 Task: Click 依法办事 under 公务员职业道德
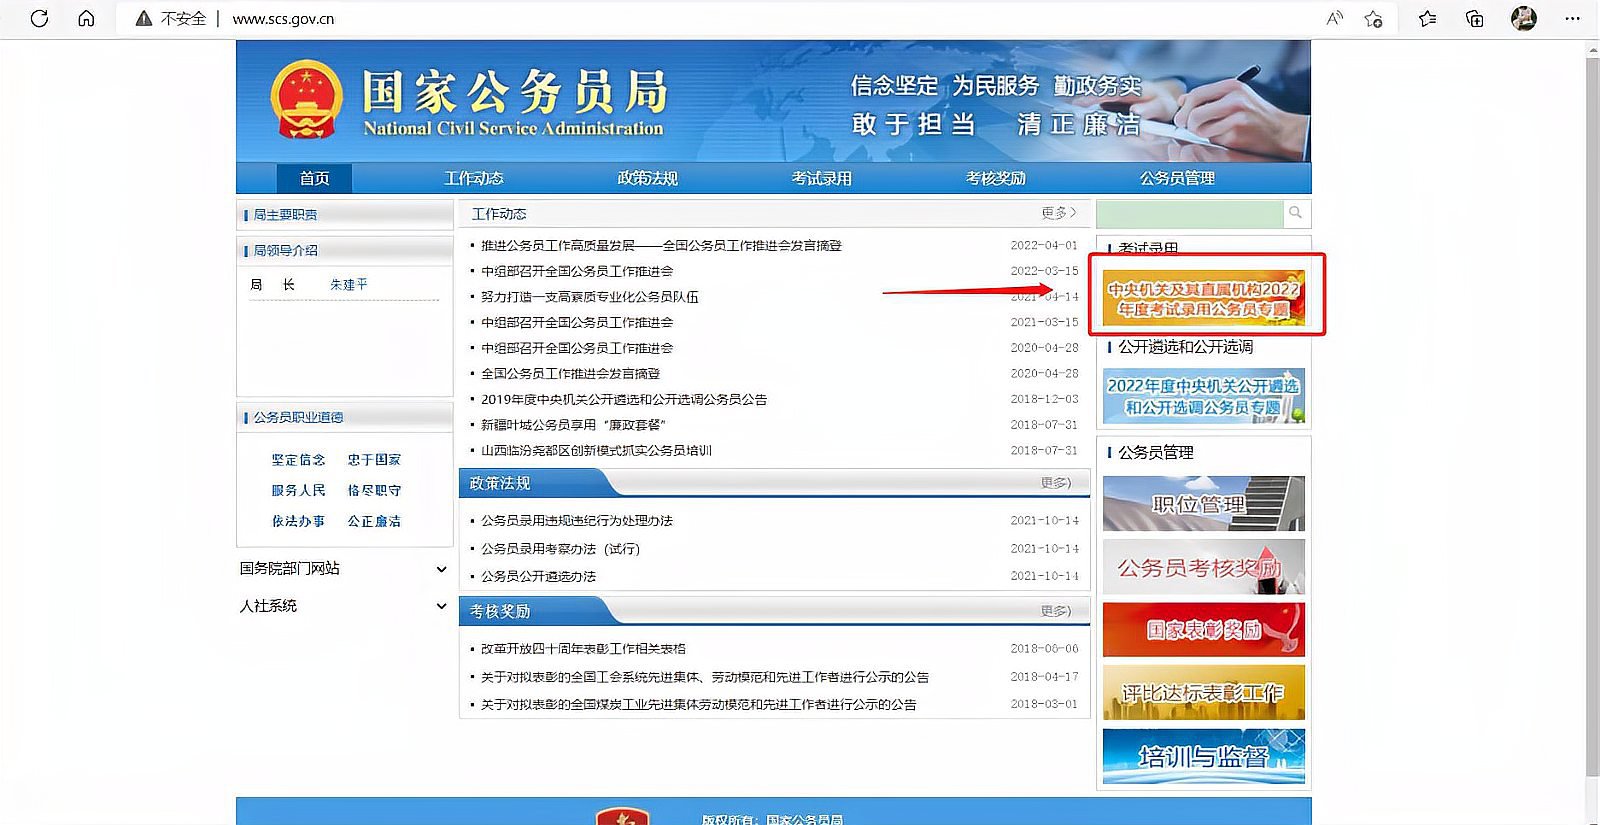coord(298,522)
